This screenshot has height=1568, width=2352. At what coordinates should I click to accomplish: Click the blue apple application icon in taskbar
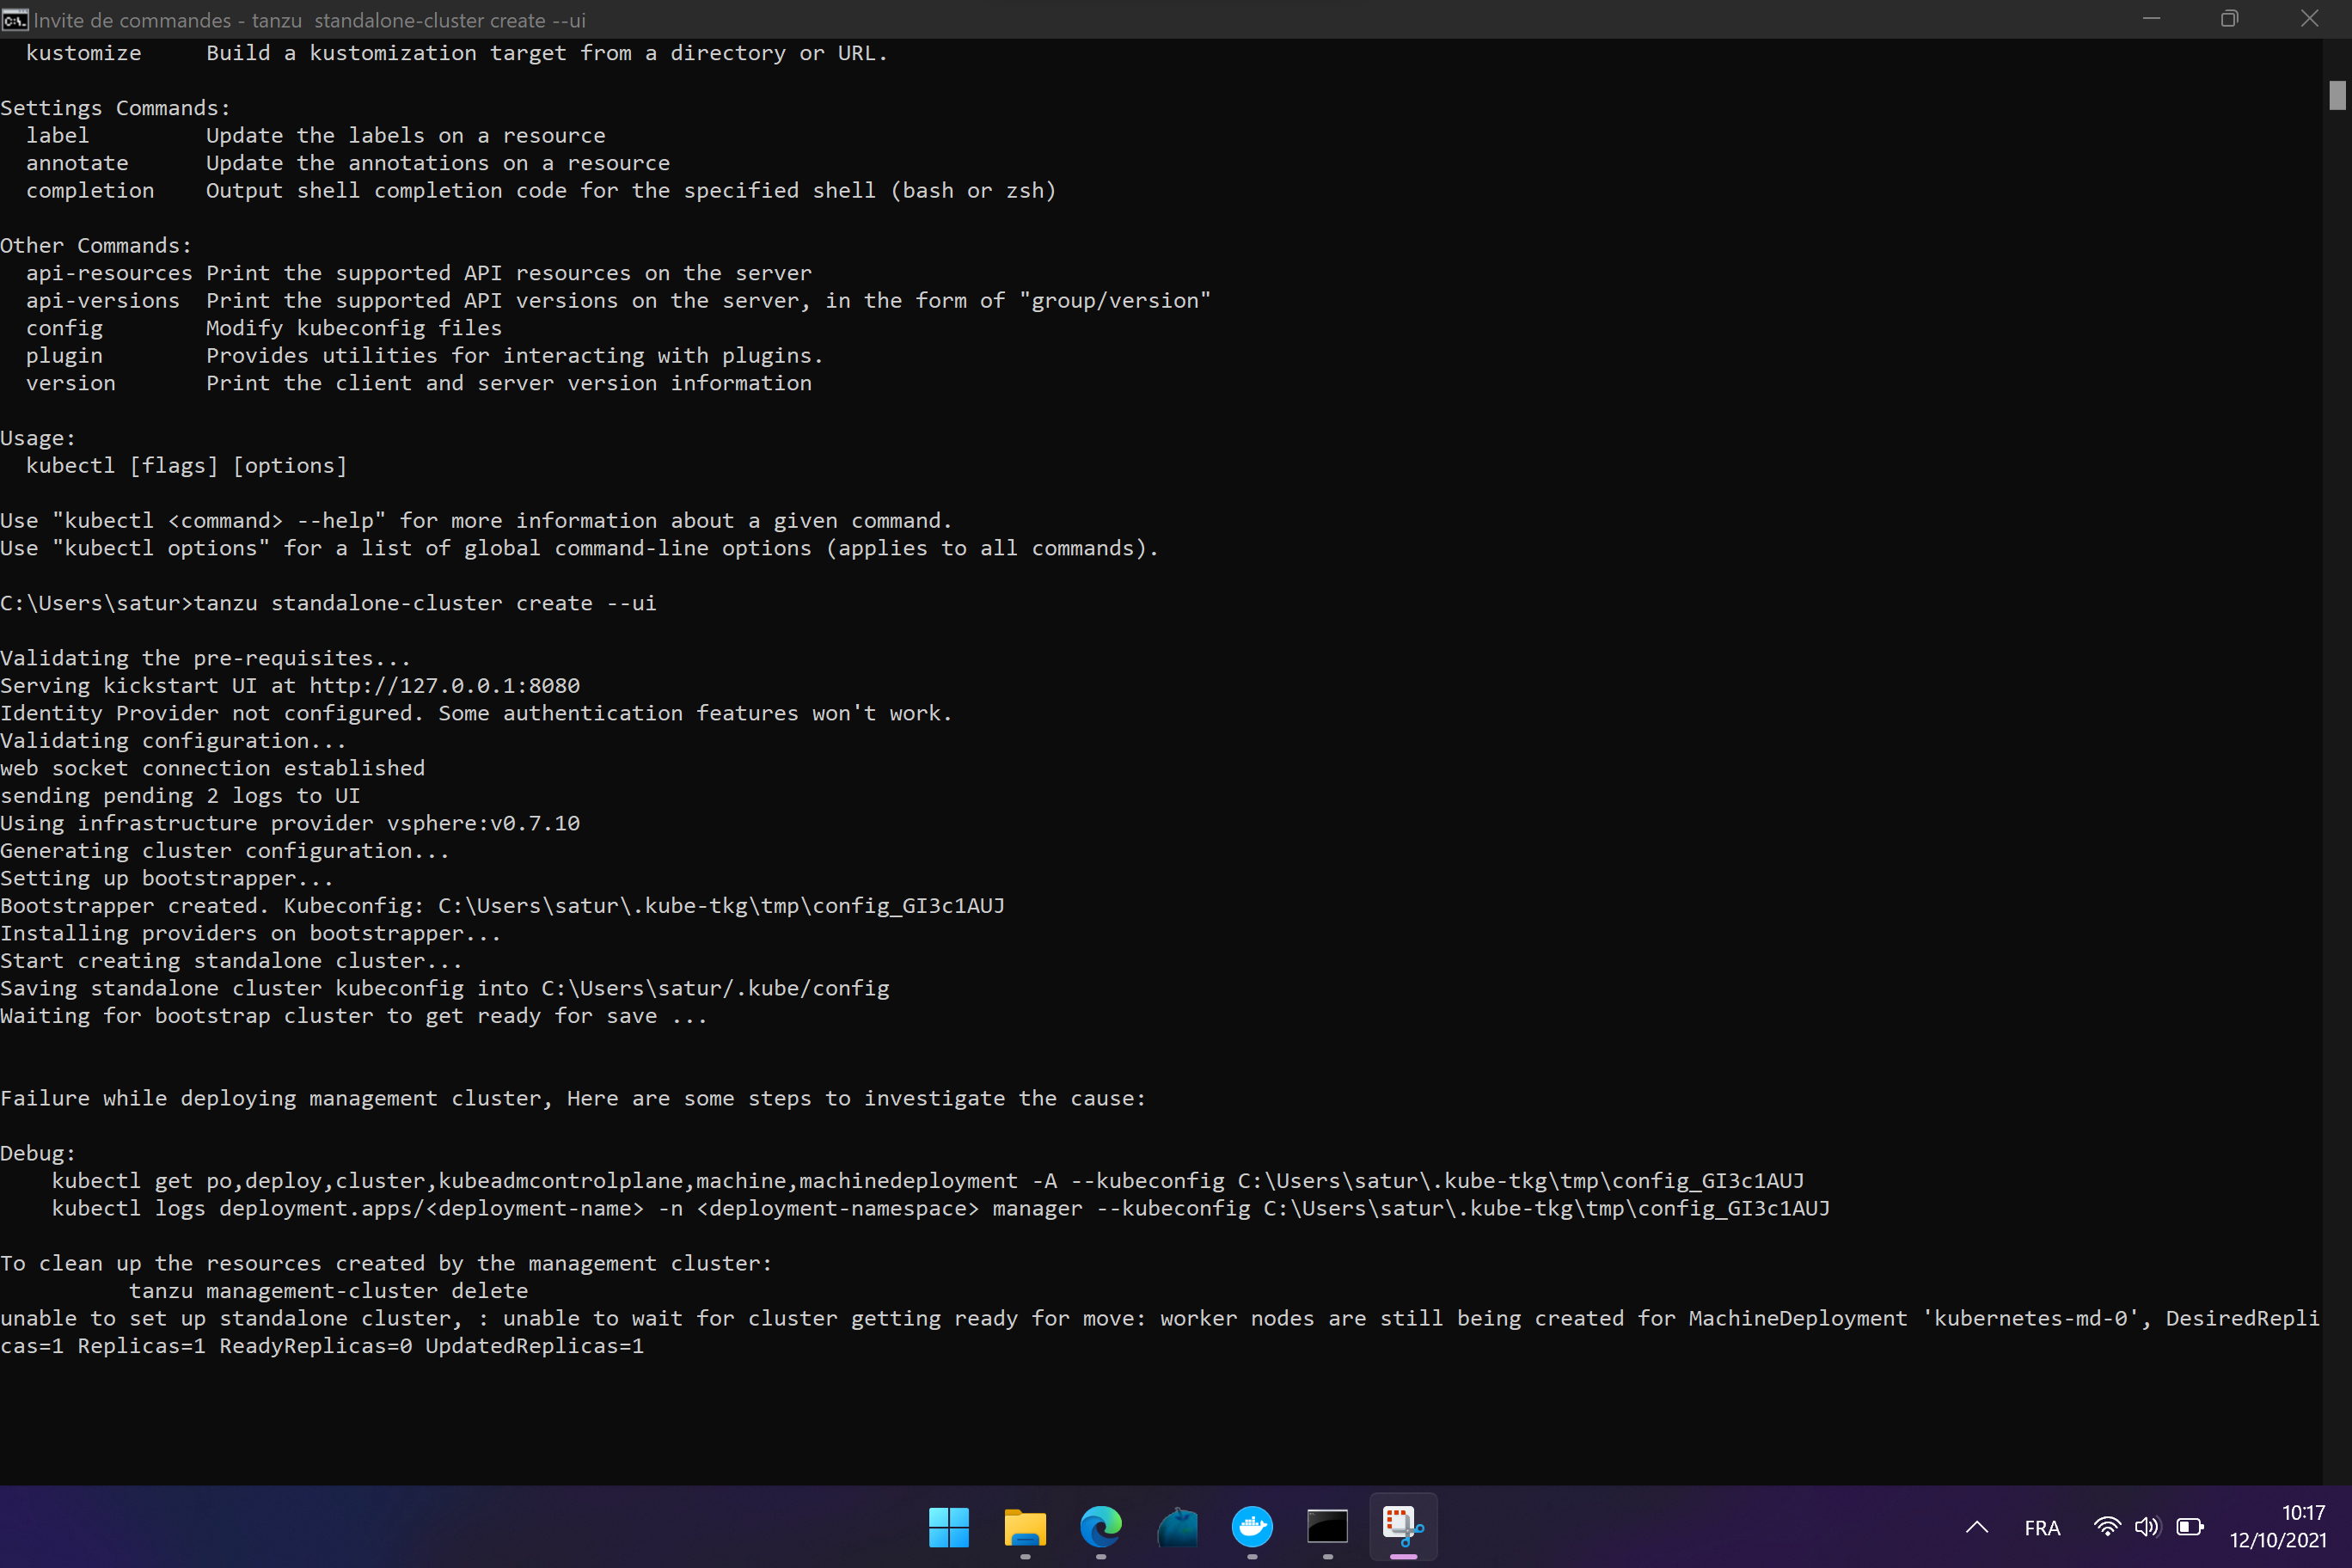(x=1178, y=1528)
